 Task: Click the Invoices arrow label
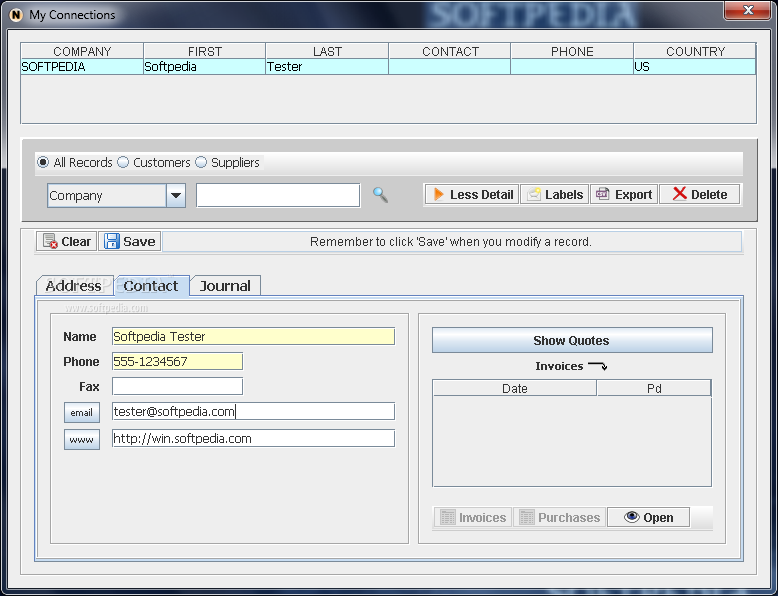click(x=571, y=366)
